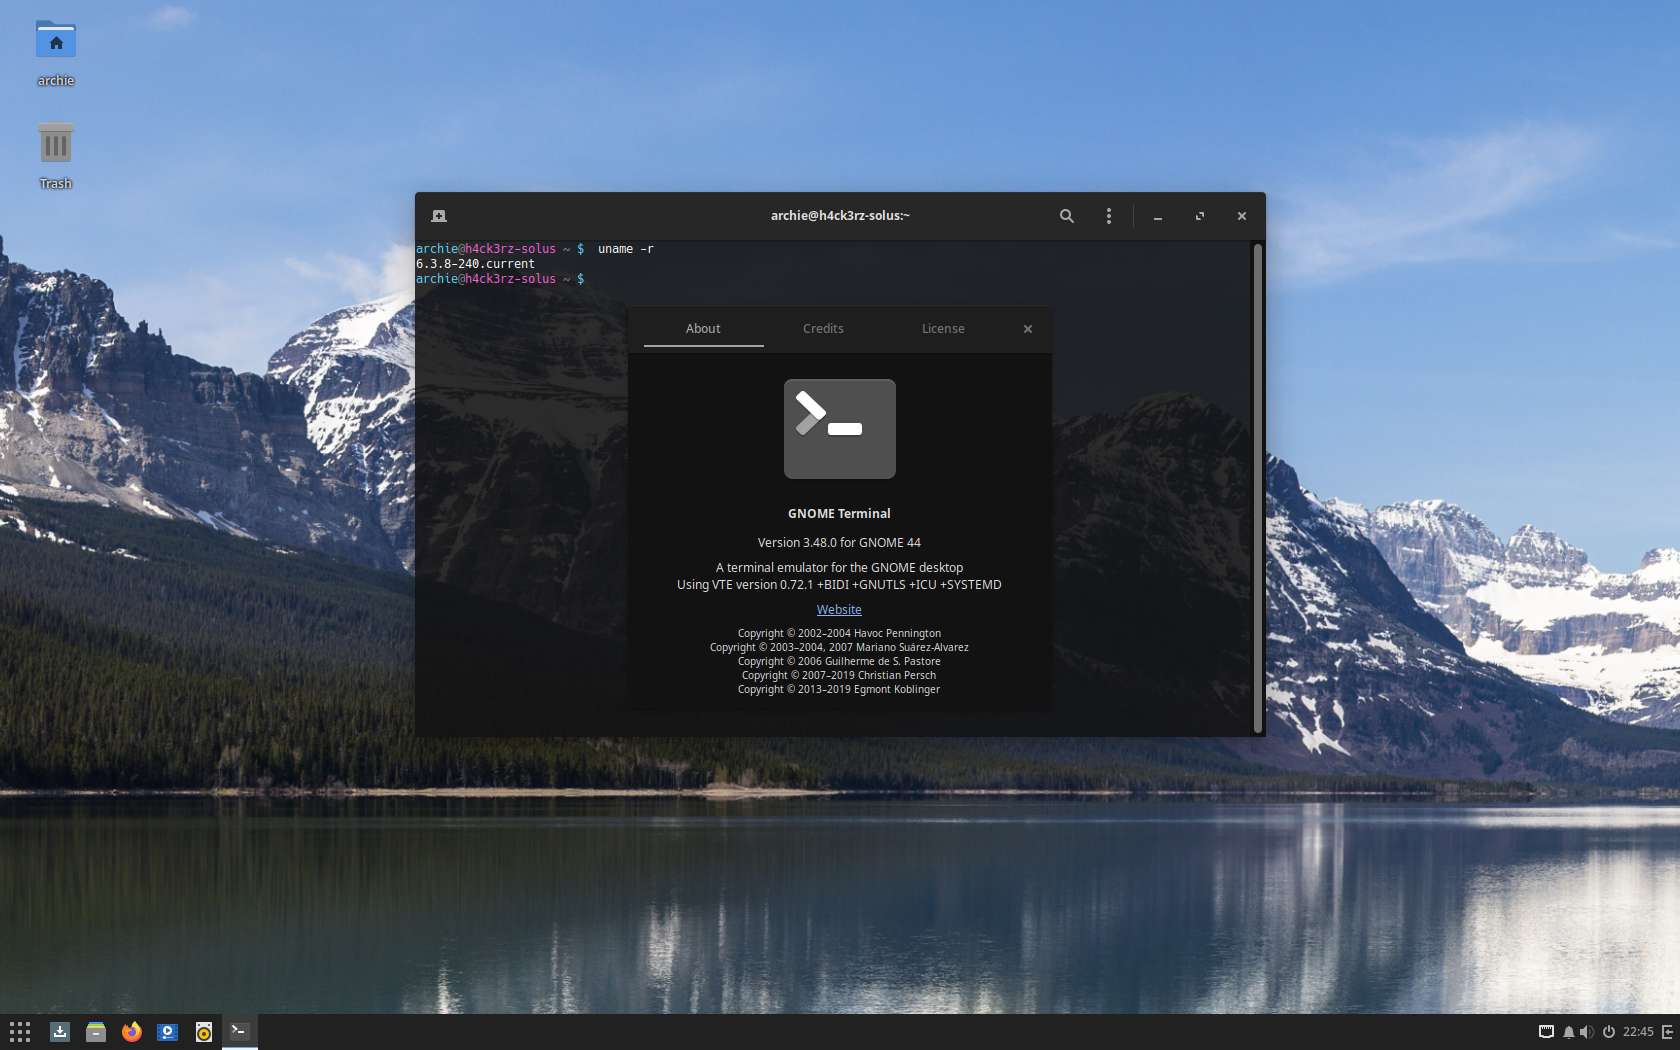Open the terminal three-dot menu
The image size is (1680, 1050).
click(1108, 216)
